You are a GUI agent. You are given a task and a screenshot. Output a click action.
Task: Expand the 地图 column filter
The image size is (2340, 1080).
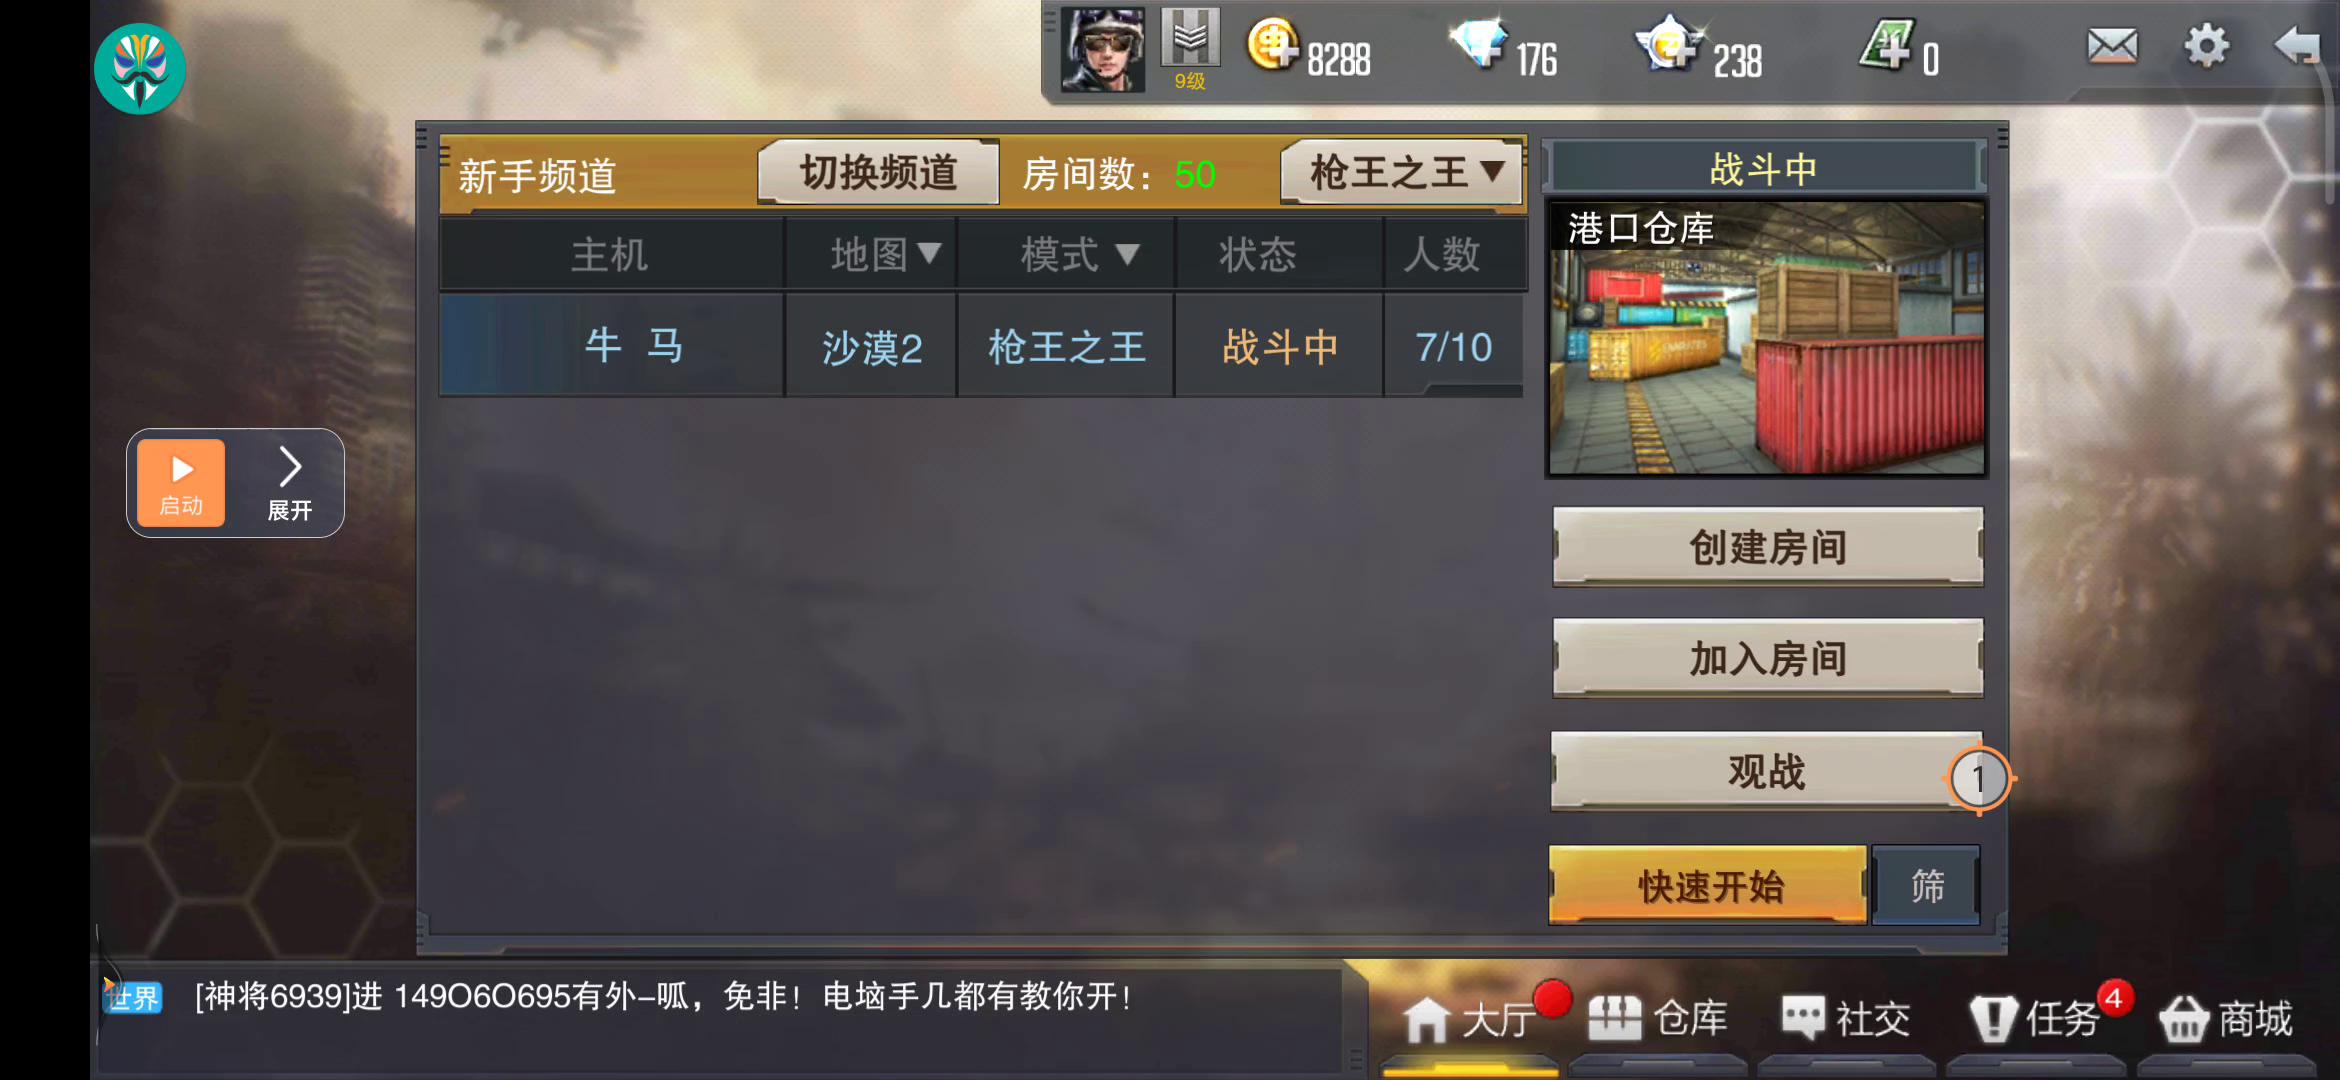(x=884, y=254)
